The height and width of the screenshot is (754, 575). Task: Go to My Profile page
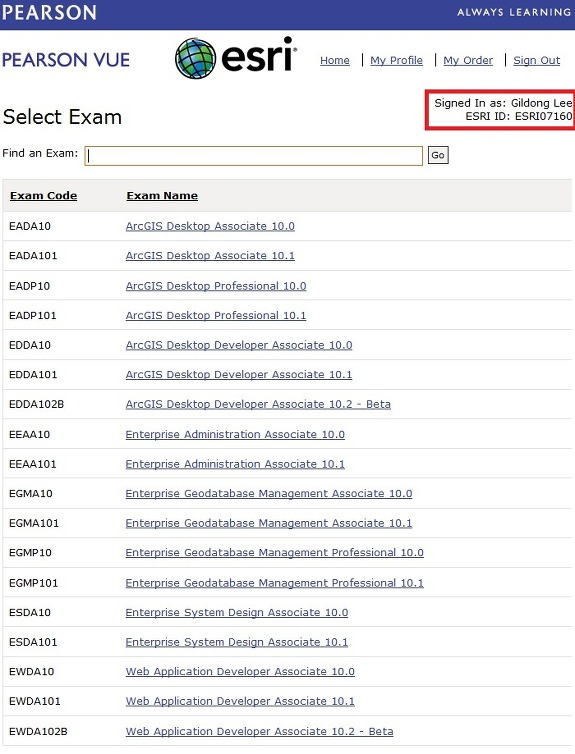click(x=396, y=61)
